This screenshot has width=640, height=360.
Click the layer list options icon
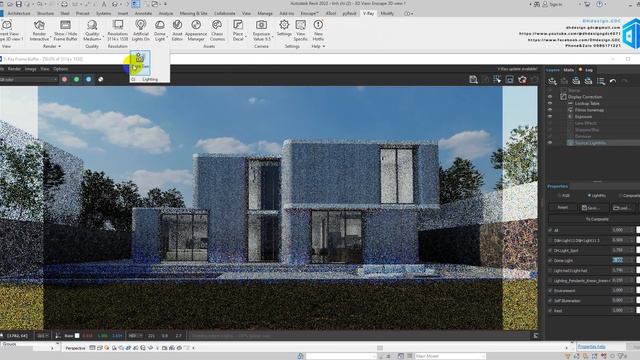(x=601, y=81)
